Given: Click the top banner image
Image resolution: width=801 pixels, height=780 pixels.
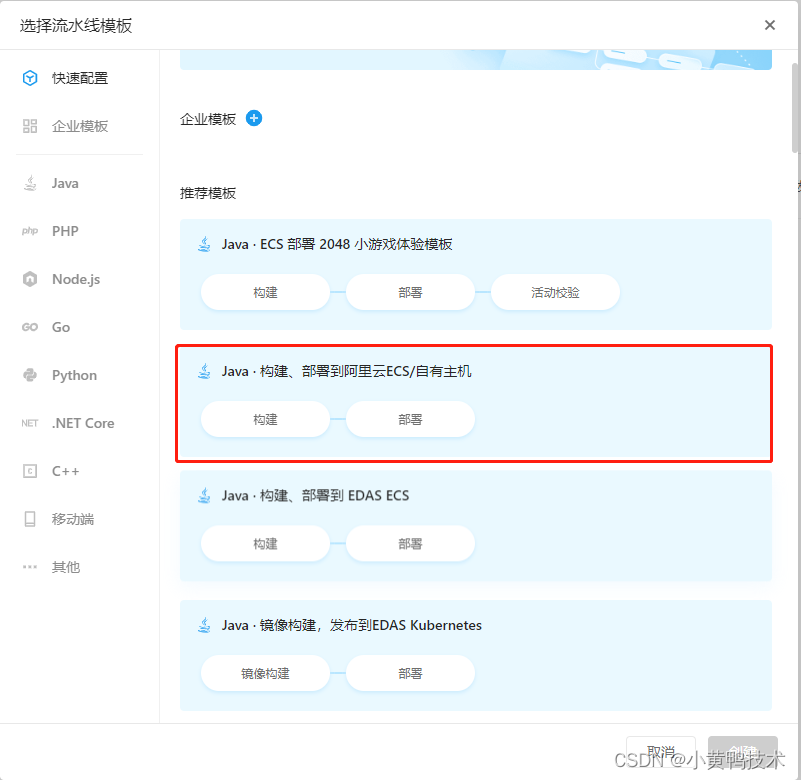Looking at the screenshot, I should click(476, 60).
